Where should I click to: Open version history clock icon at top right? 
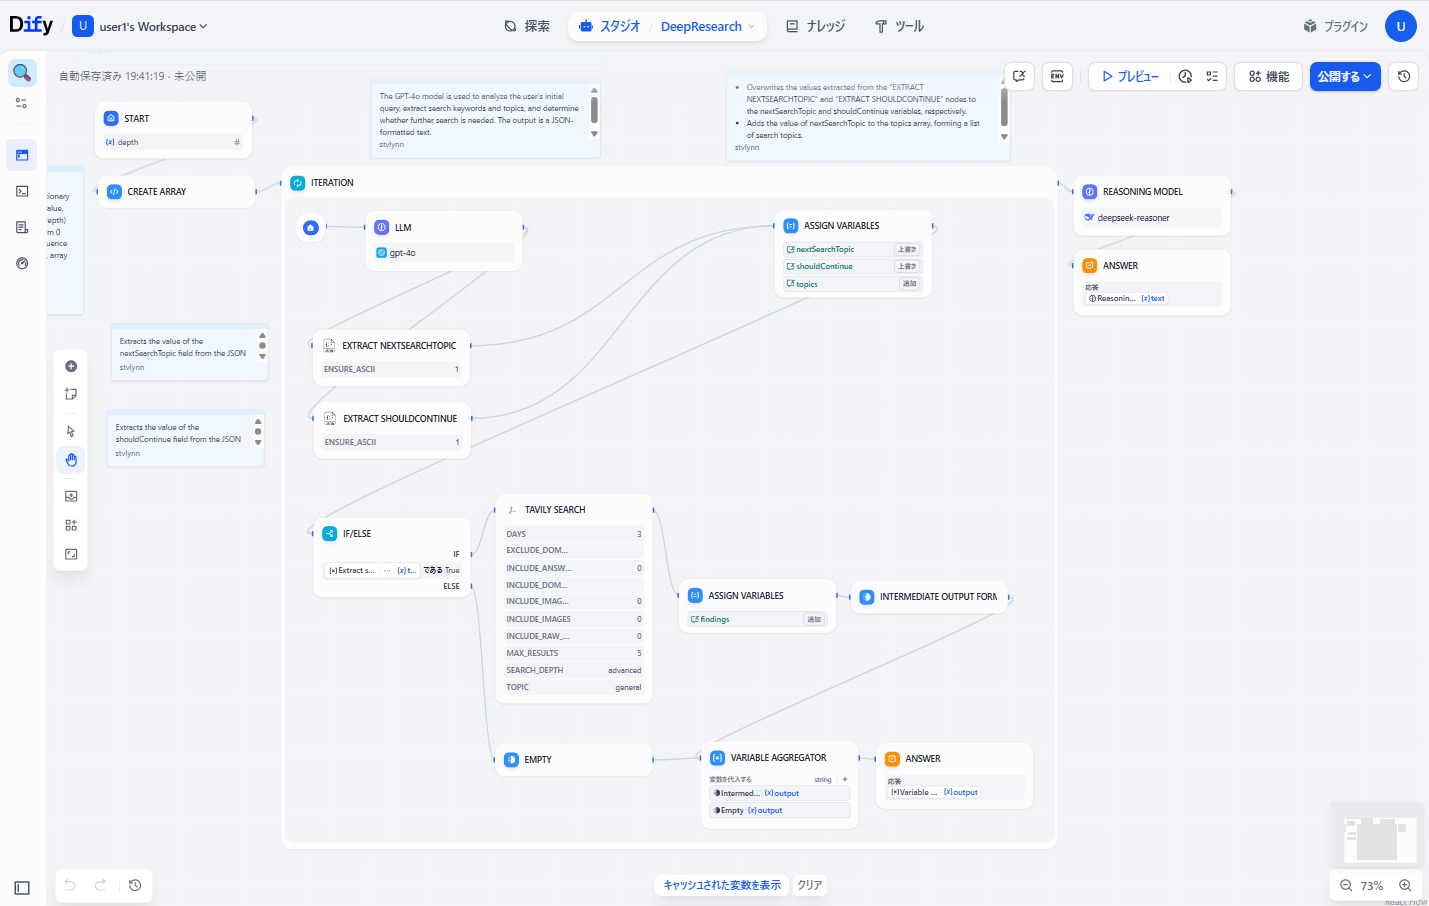pos(1404,76)
